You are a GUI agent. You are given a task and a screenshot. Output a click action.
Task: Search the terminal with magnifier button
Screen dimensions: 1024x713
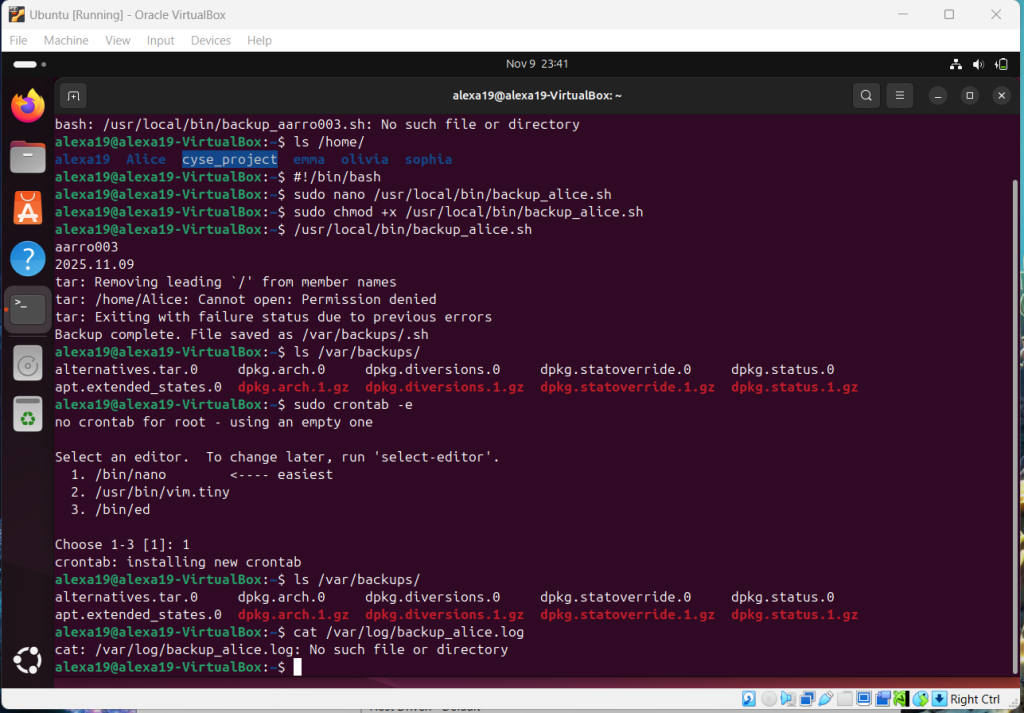(866, 96)
